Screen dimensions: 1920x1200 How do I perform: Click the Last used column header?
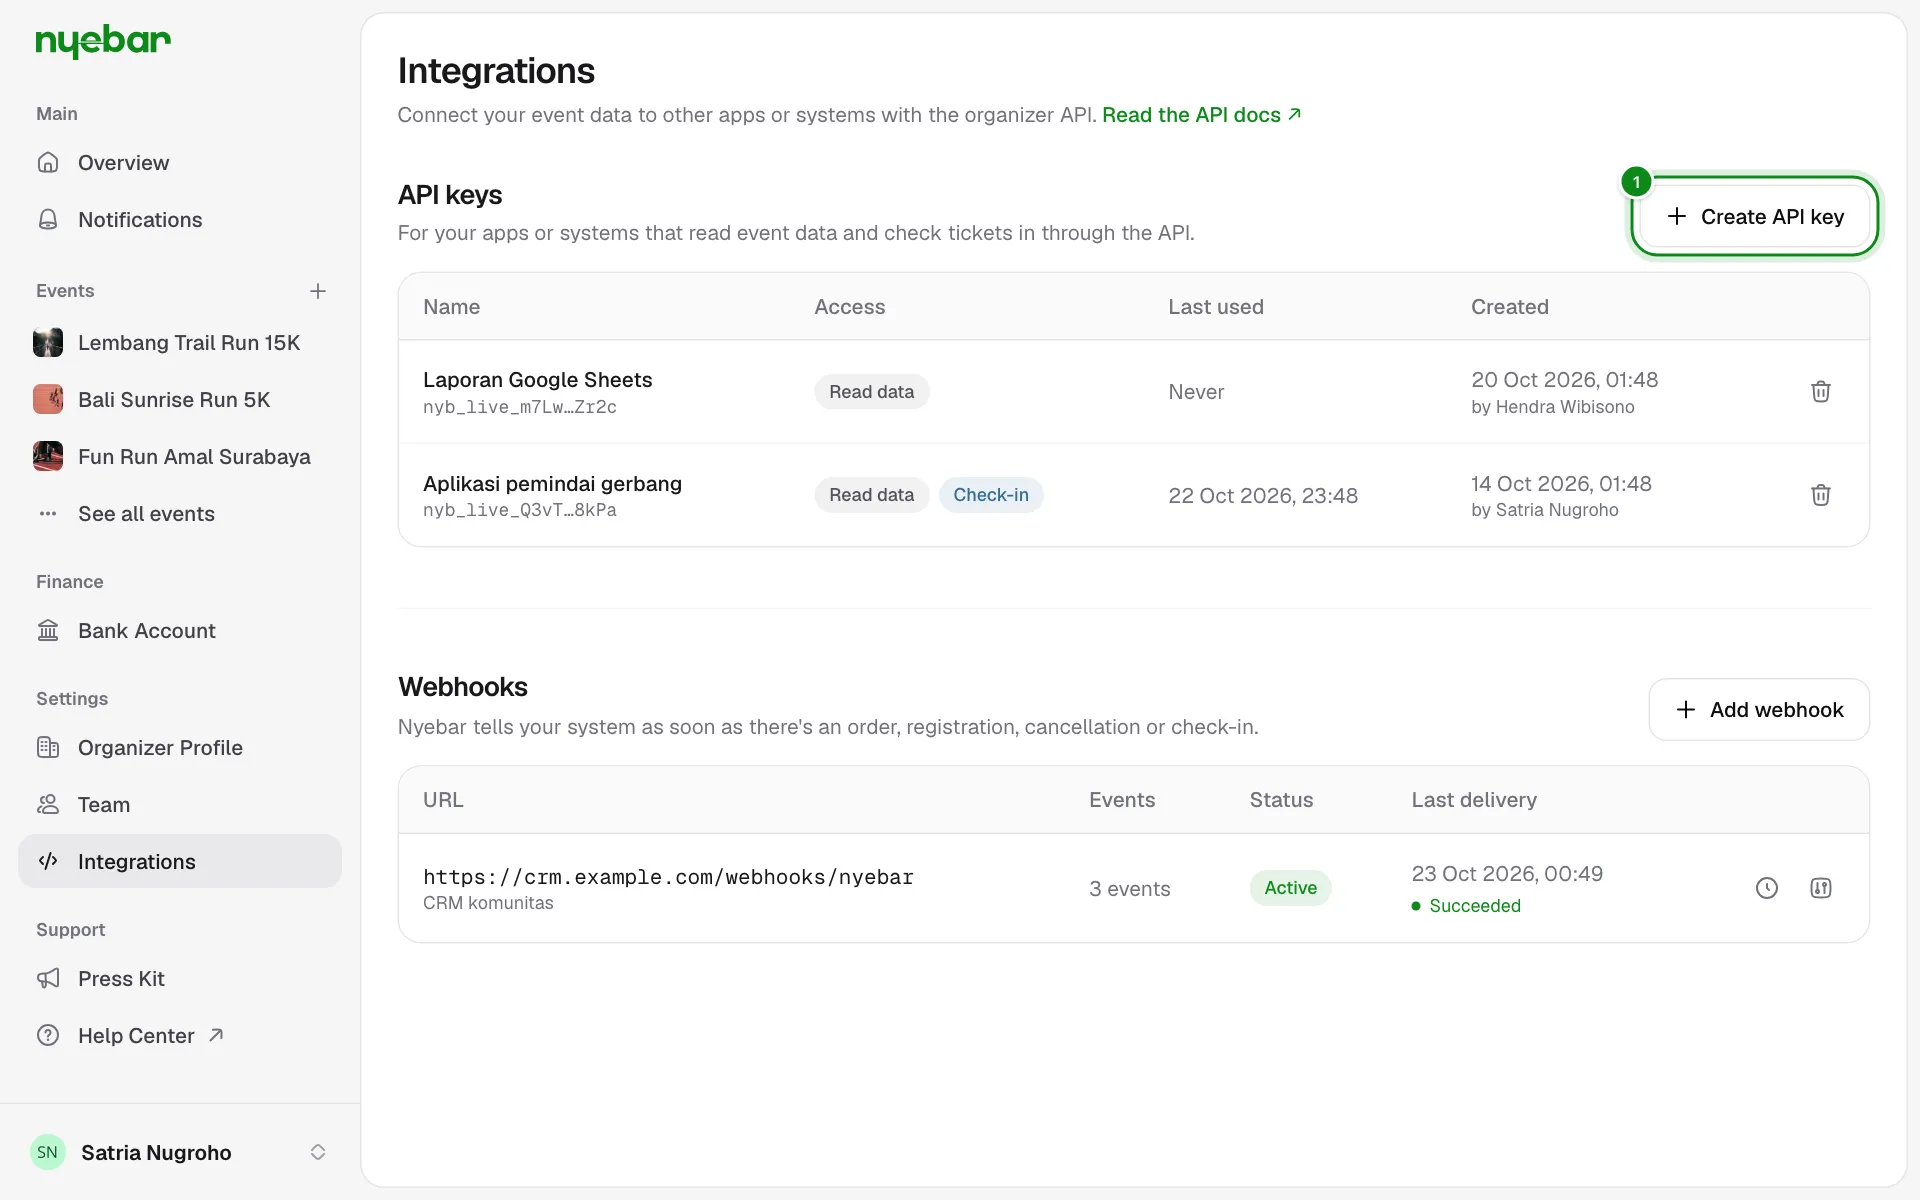click(x=1216, y=307)
